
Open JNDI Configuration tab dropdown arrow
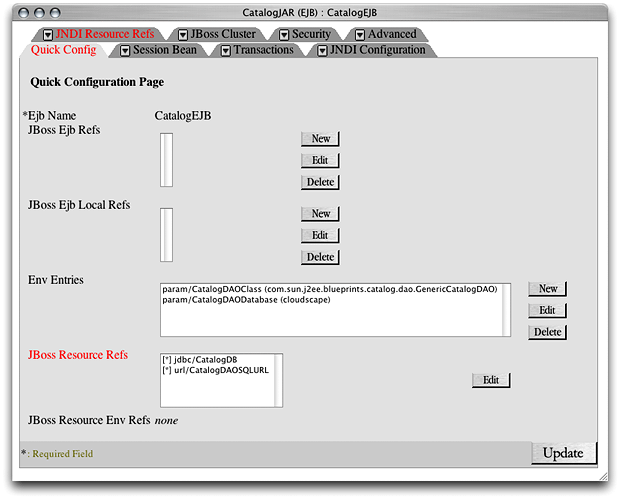pos(322,51)
